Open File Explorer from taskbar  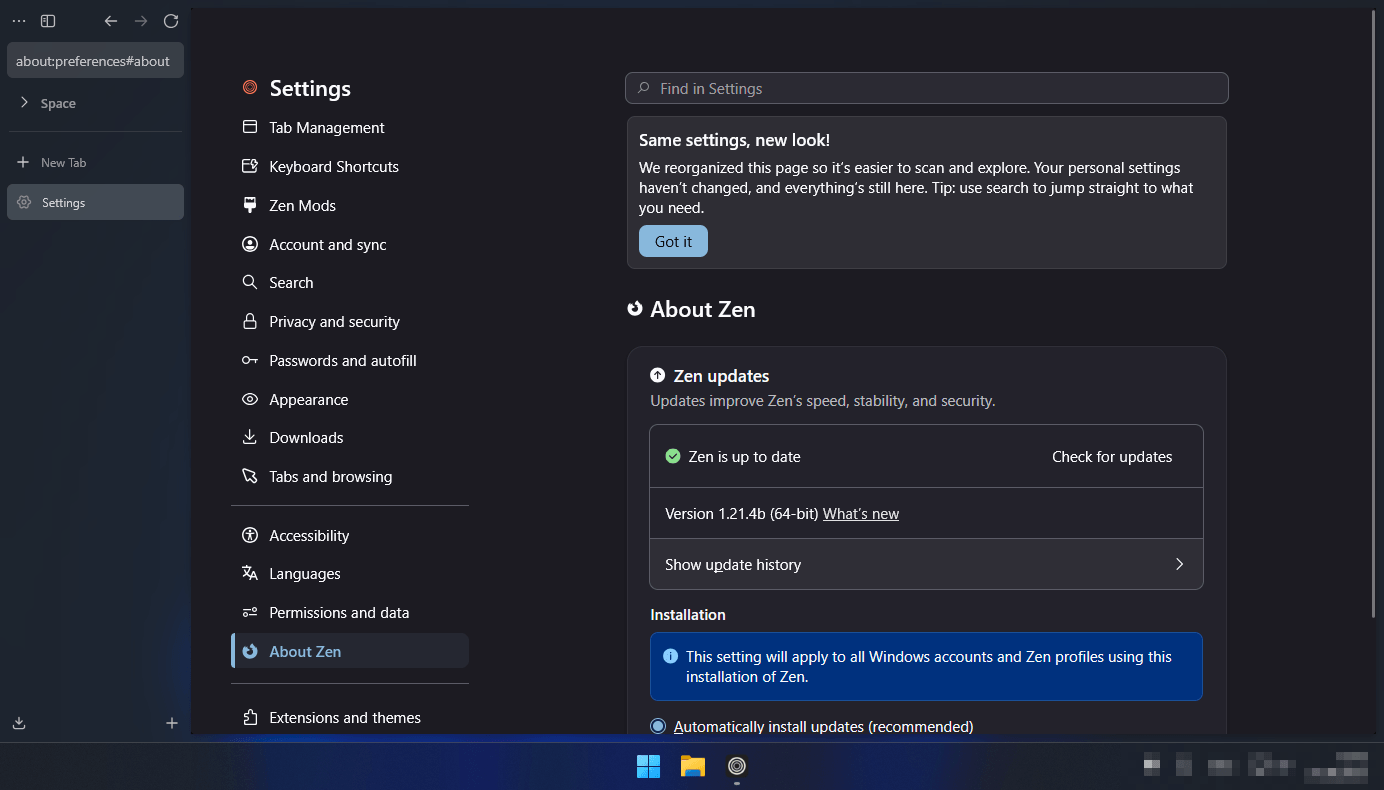coord(692,766)
